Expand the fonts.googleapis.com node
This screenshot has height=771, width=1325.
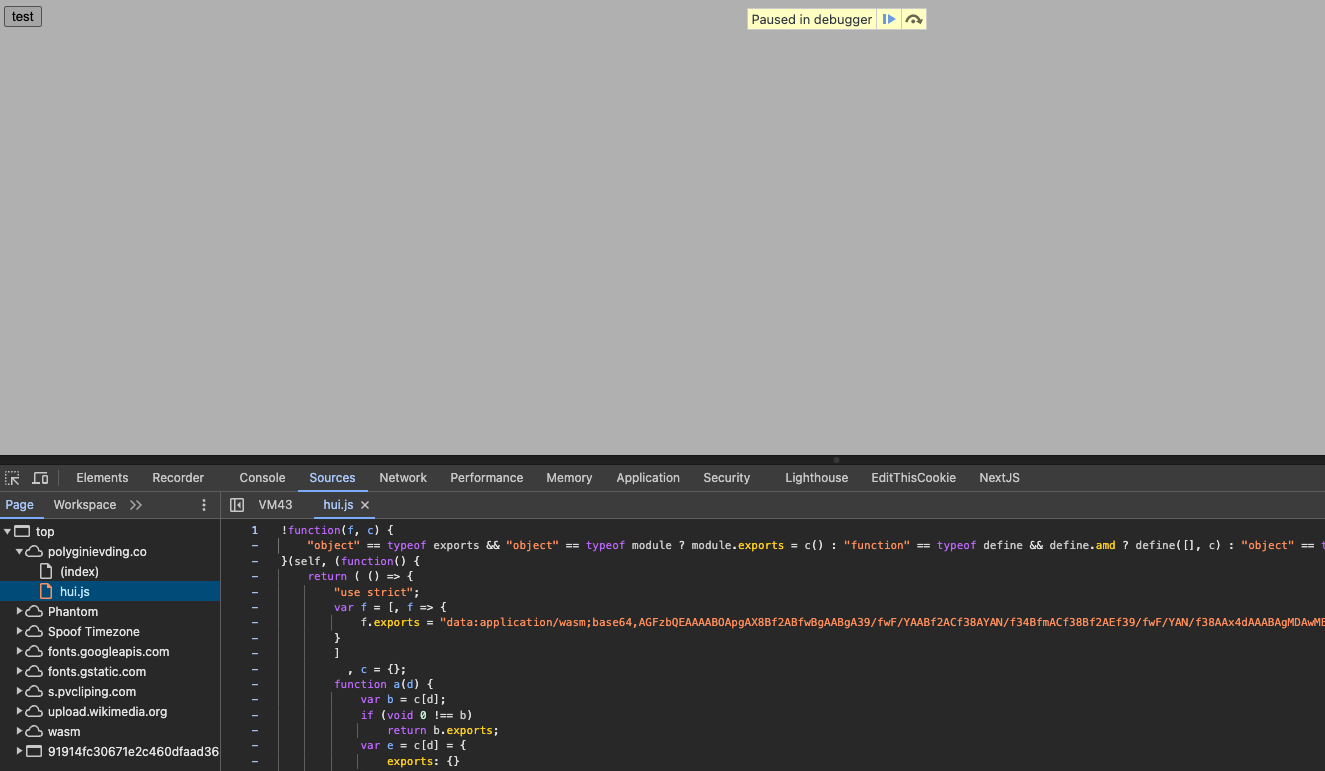[x=19, y=651]
